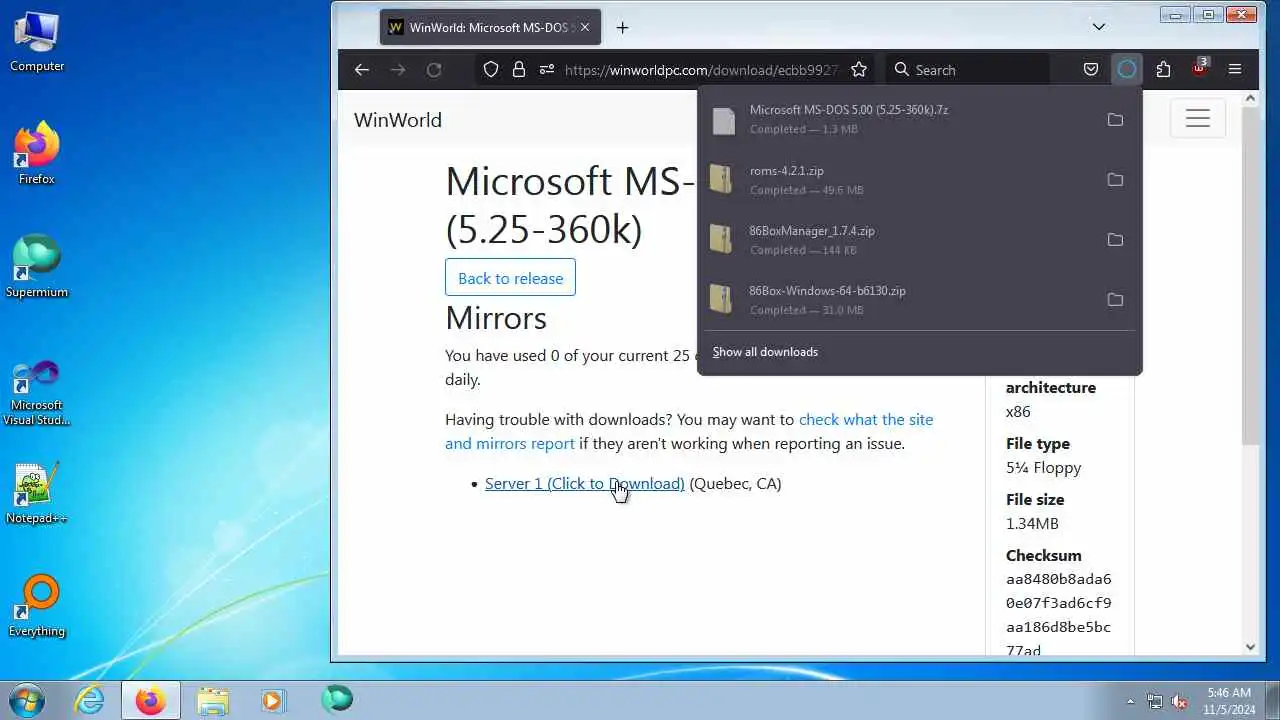Select the Notepad++ desktop shortcut
The height and width of the screenshot is (720, 1280).
click(37, 494)
